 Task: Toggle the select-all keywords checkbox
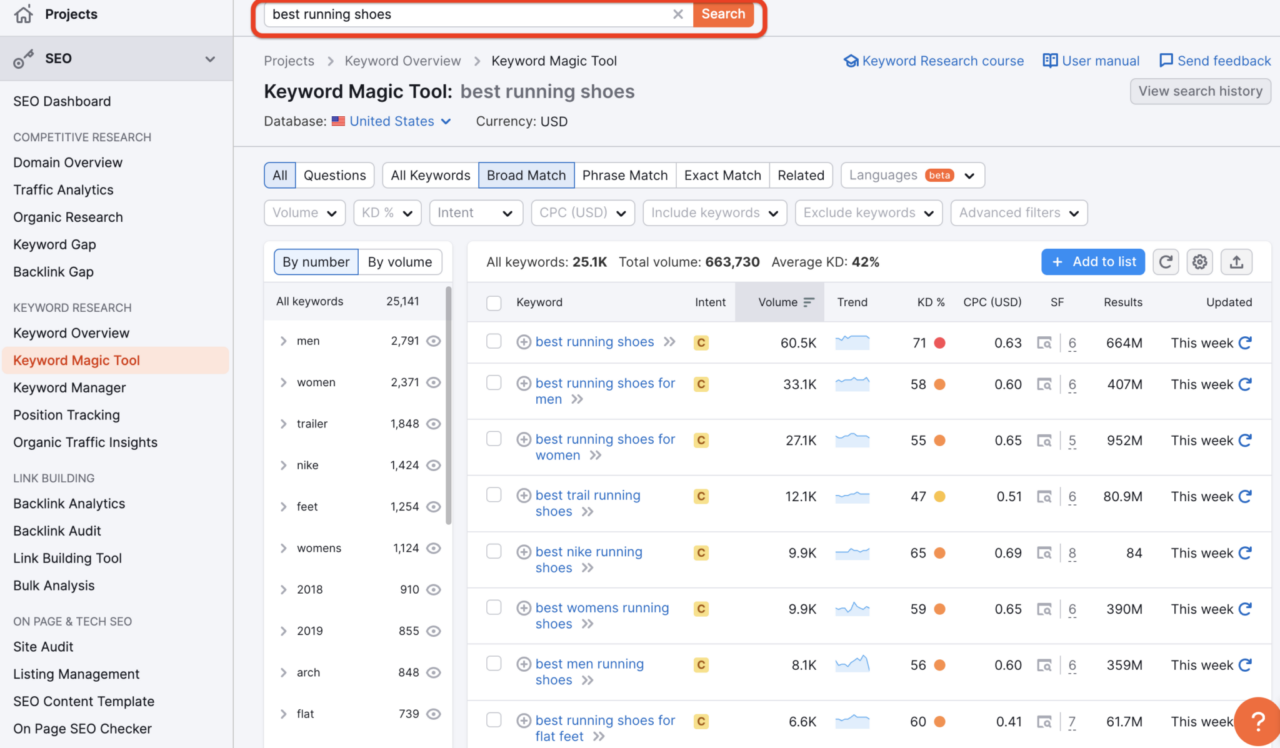(494, 303)
